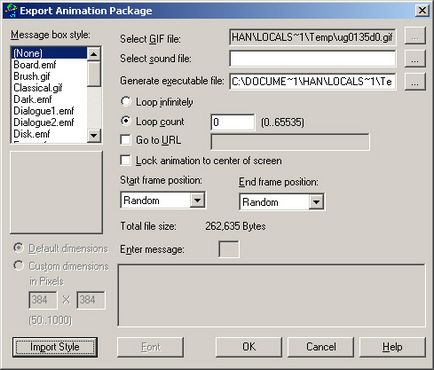Choose Dialogue1.emf from the style list

(44, 111)
